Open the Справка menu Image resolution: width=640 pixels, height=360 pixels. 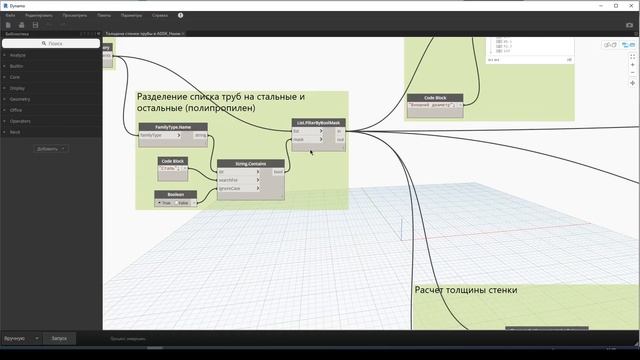coord(160,15)
